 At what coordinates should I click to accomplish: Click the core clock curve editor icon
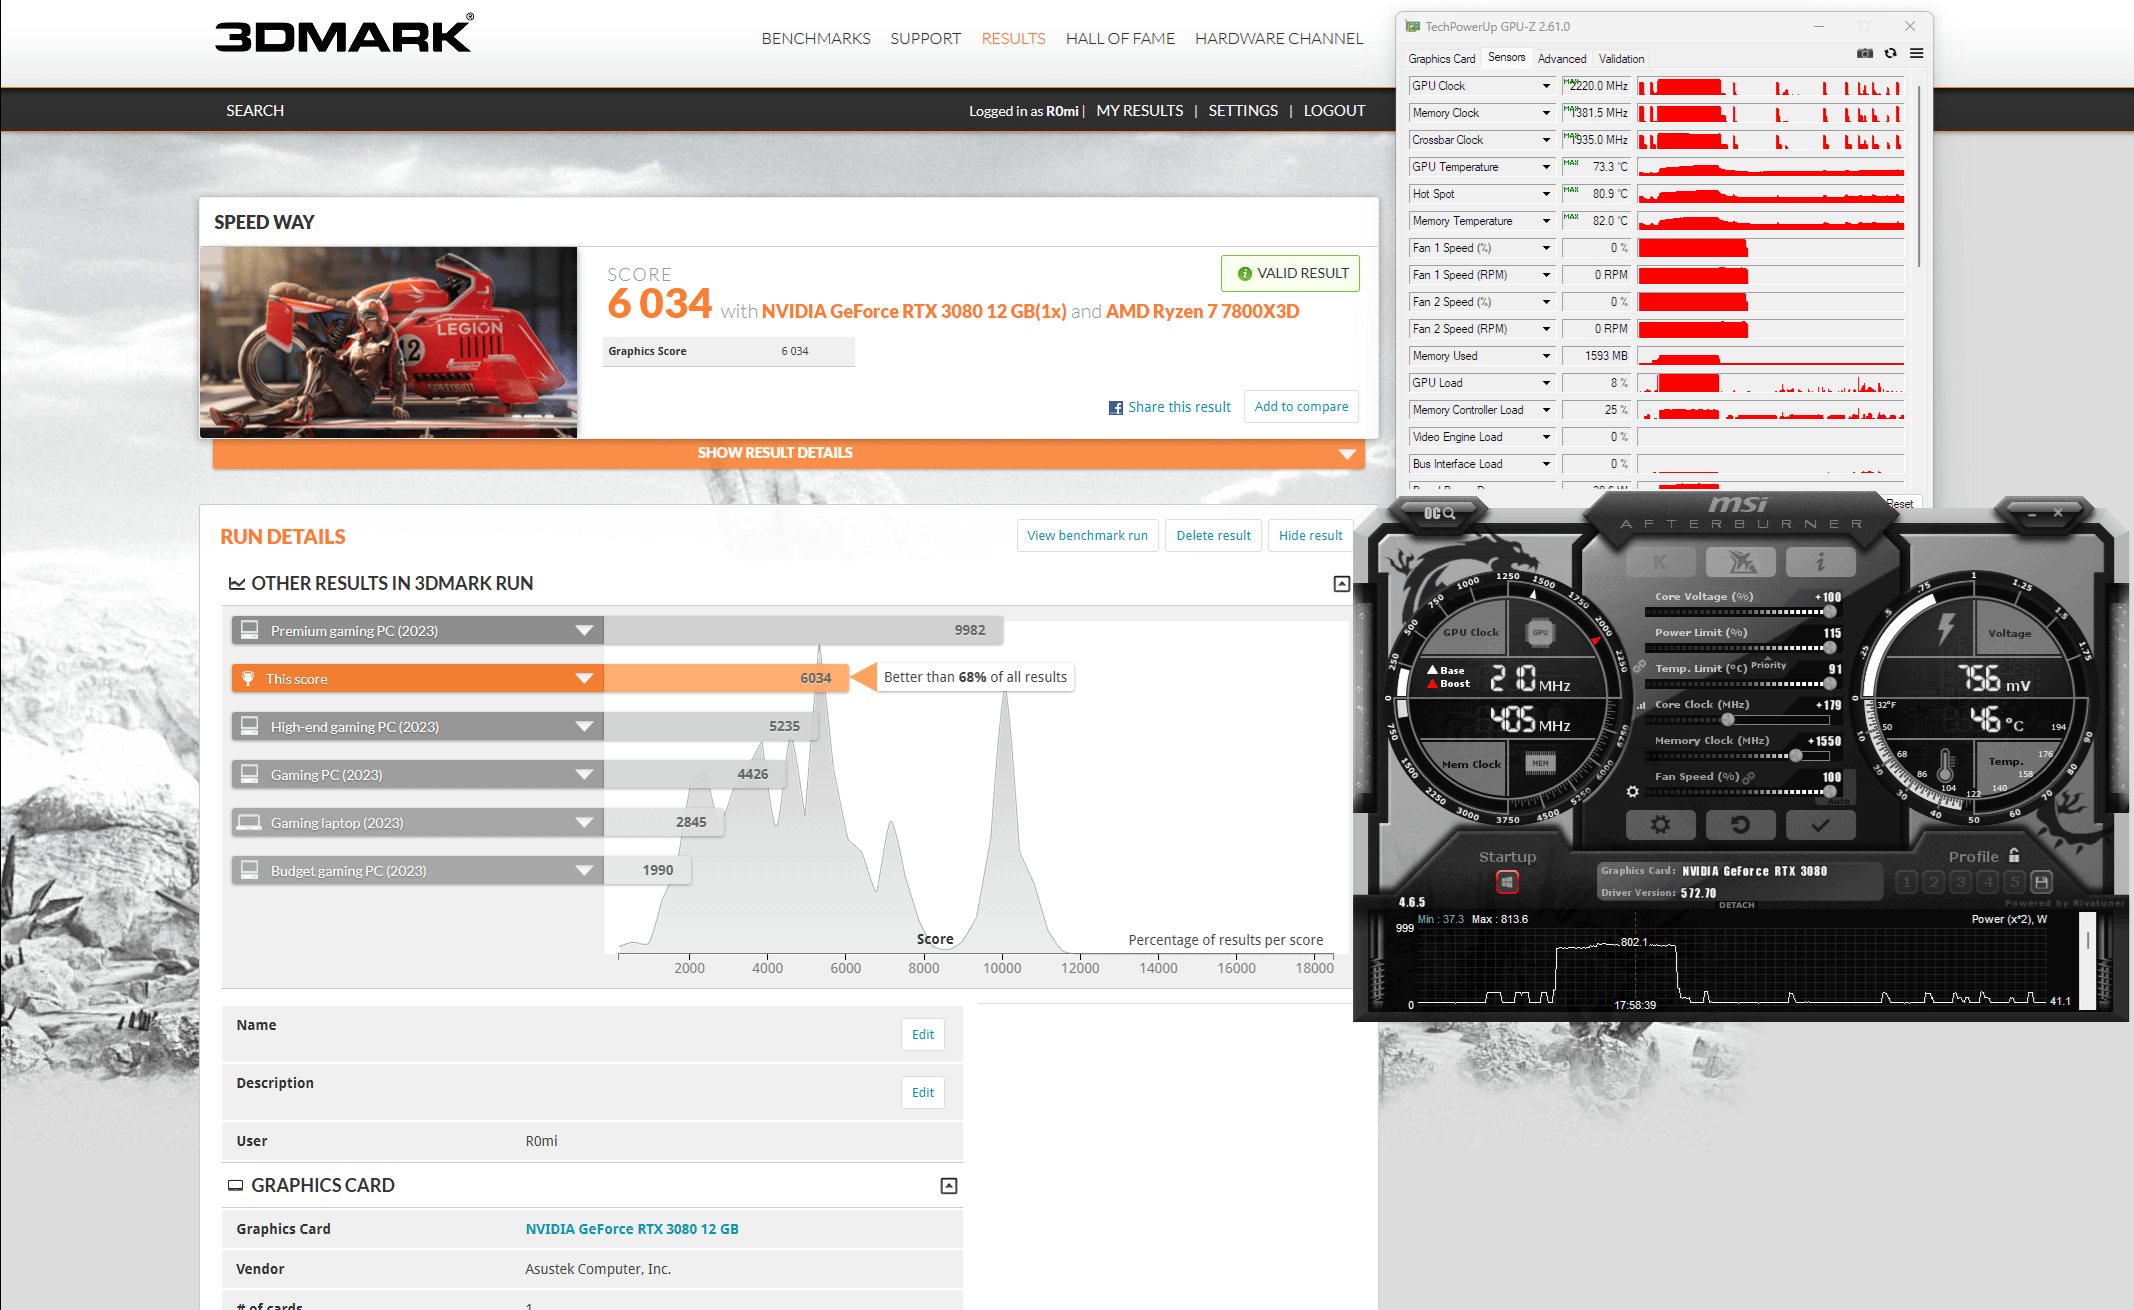[1641, 705]
